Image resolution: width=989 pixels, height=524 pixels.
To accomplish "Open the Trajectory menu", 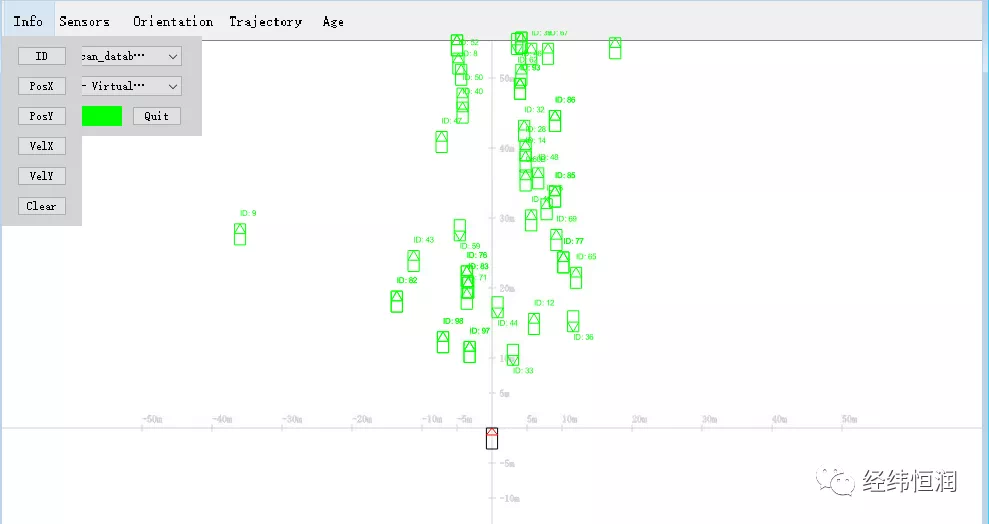I will pyautogui.click(x=265, y=21).
